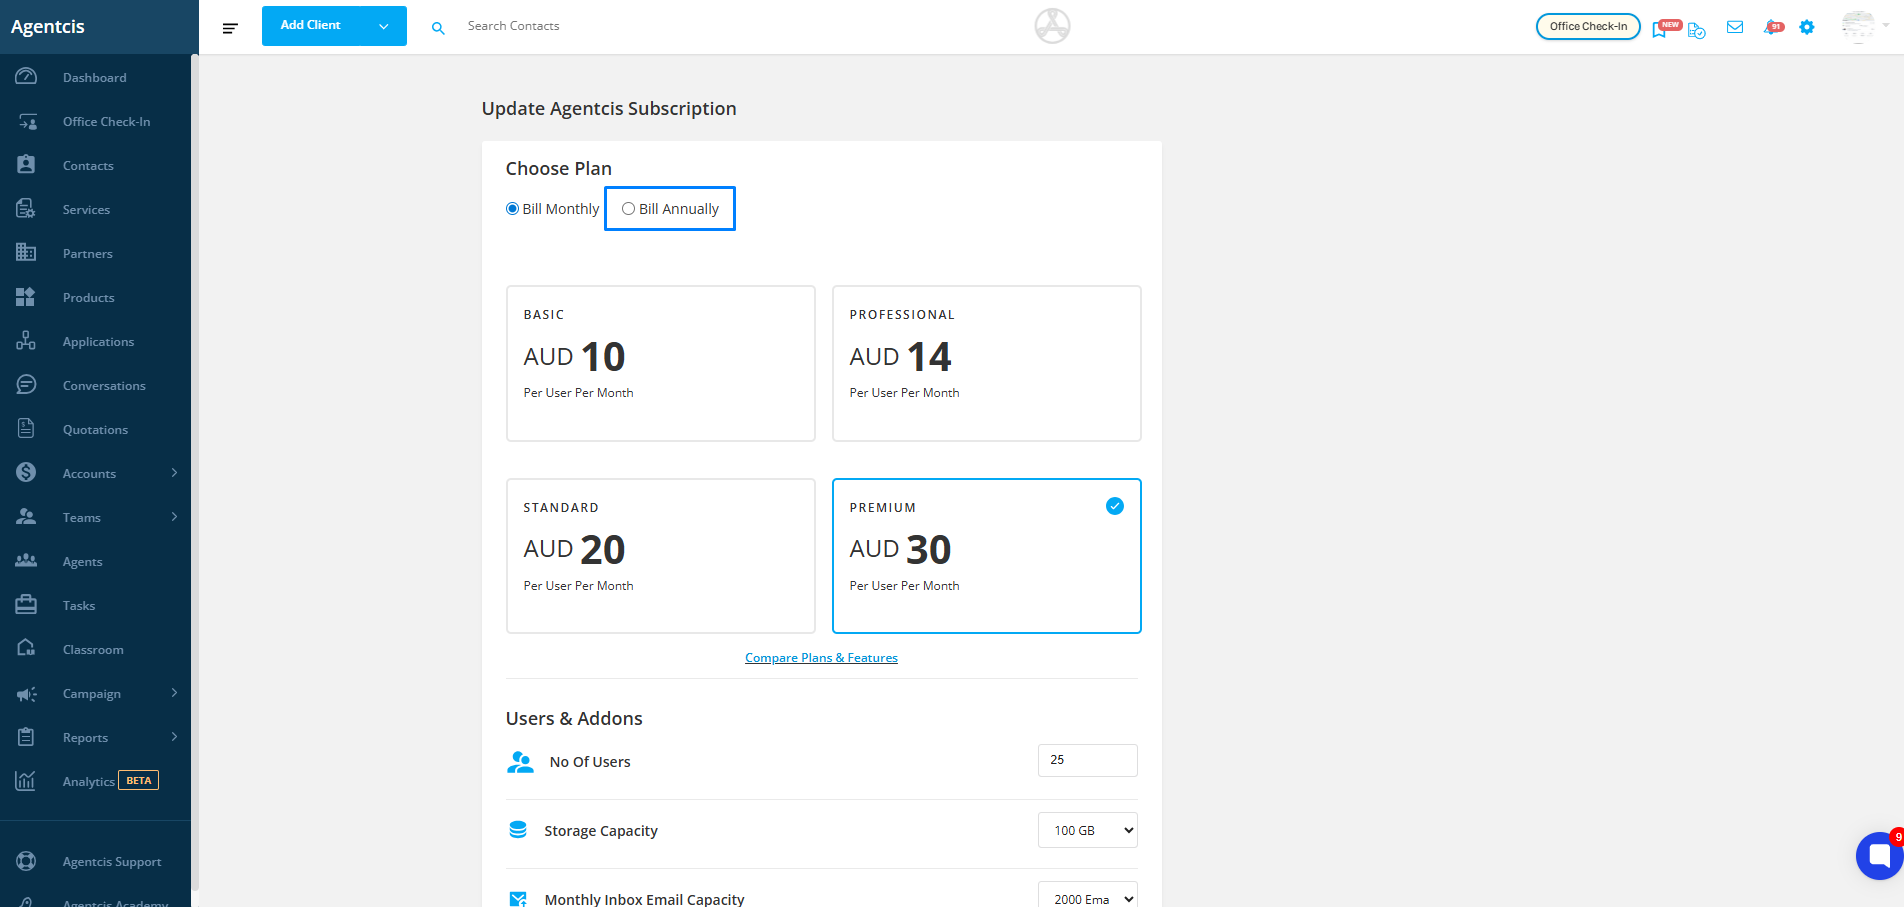Open Quotations in the sidebar
Image resolution: width=1904 pixels, height=907 pixels.
[x=95, y=430]
